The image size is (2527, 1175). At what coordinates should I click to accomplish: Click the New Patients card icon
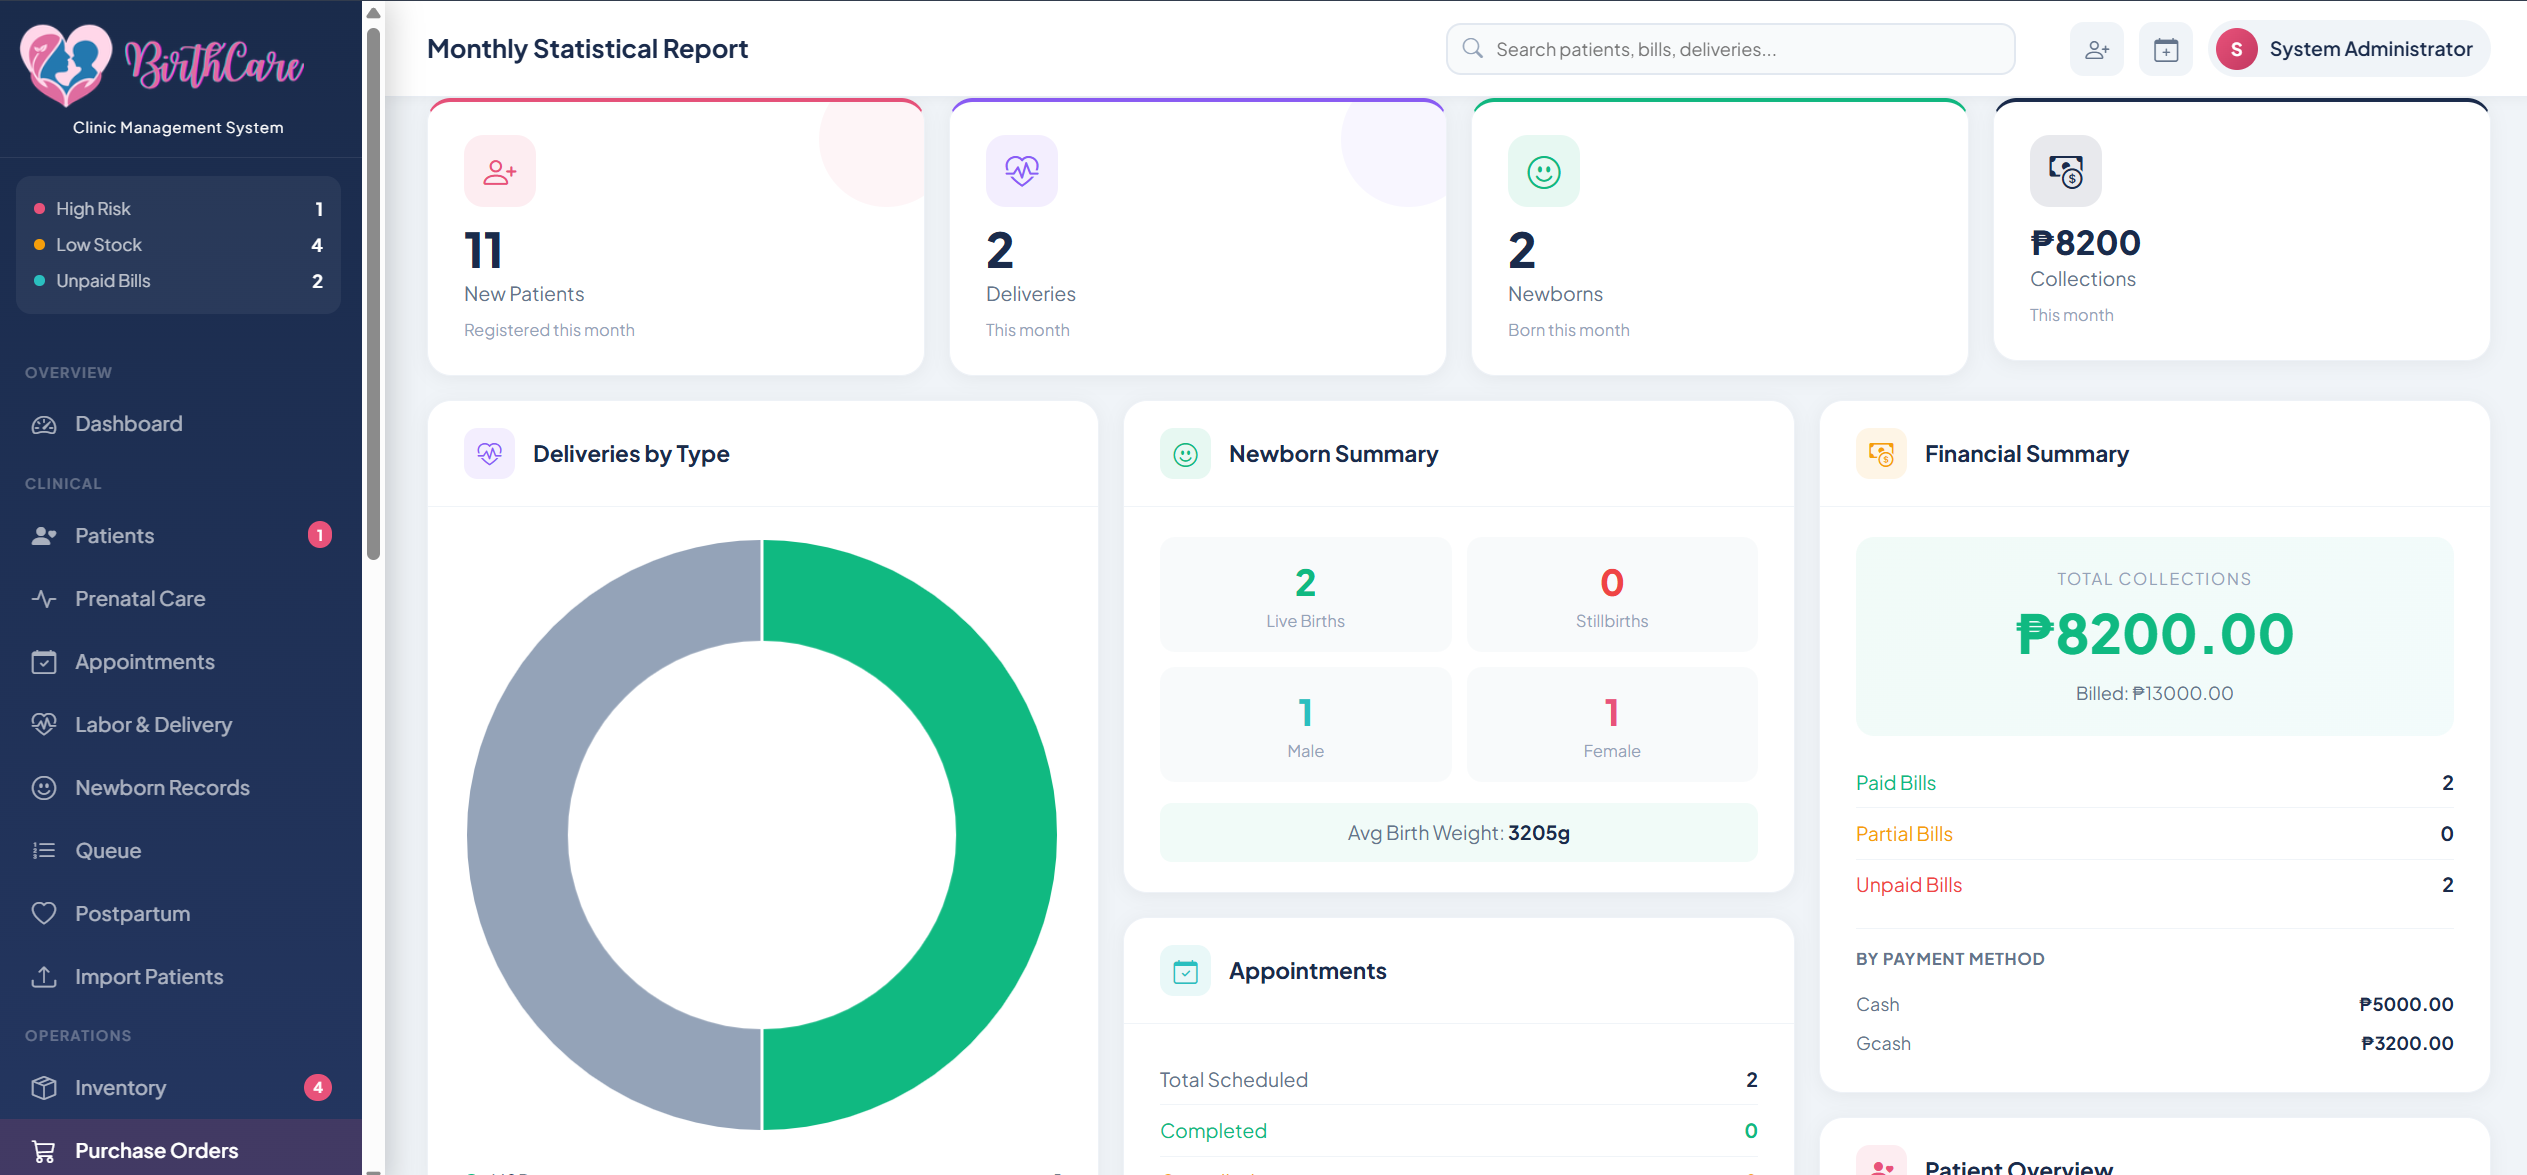point(500,171)
